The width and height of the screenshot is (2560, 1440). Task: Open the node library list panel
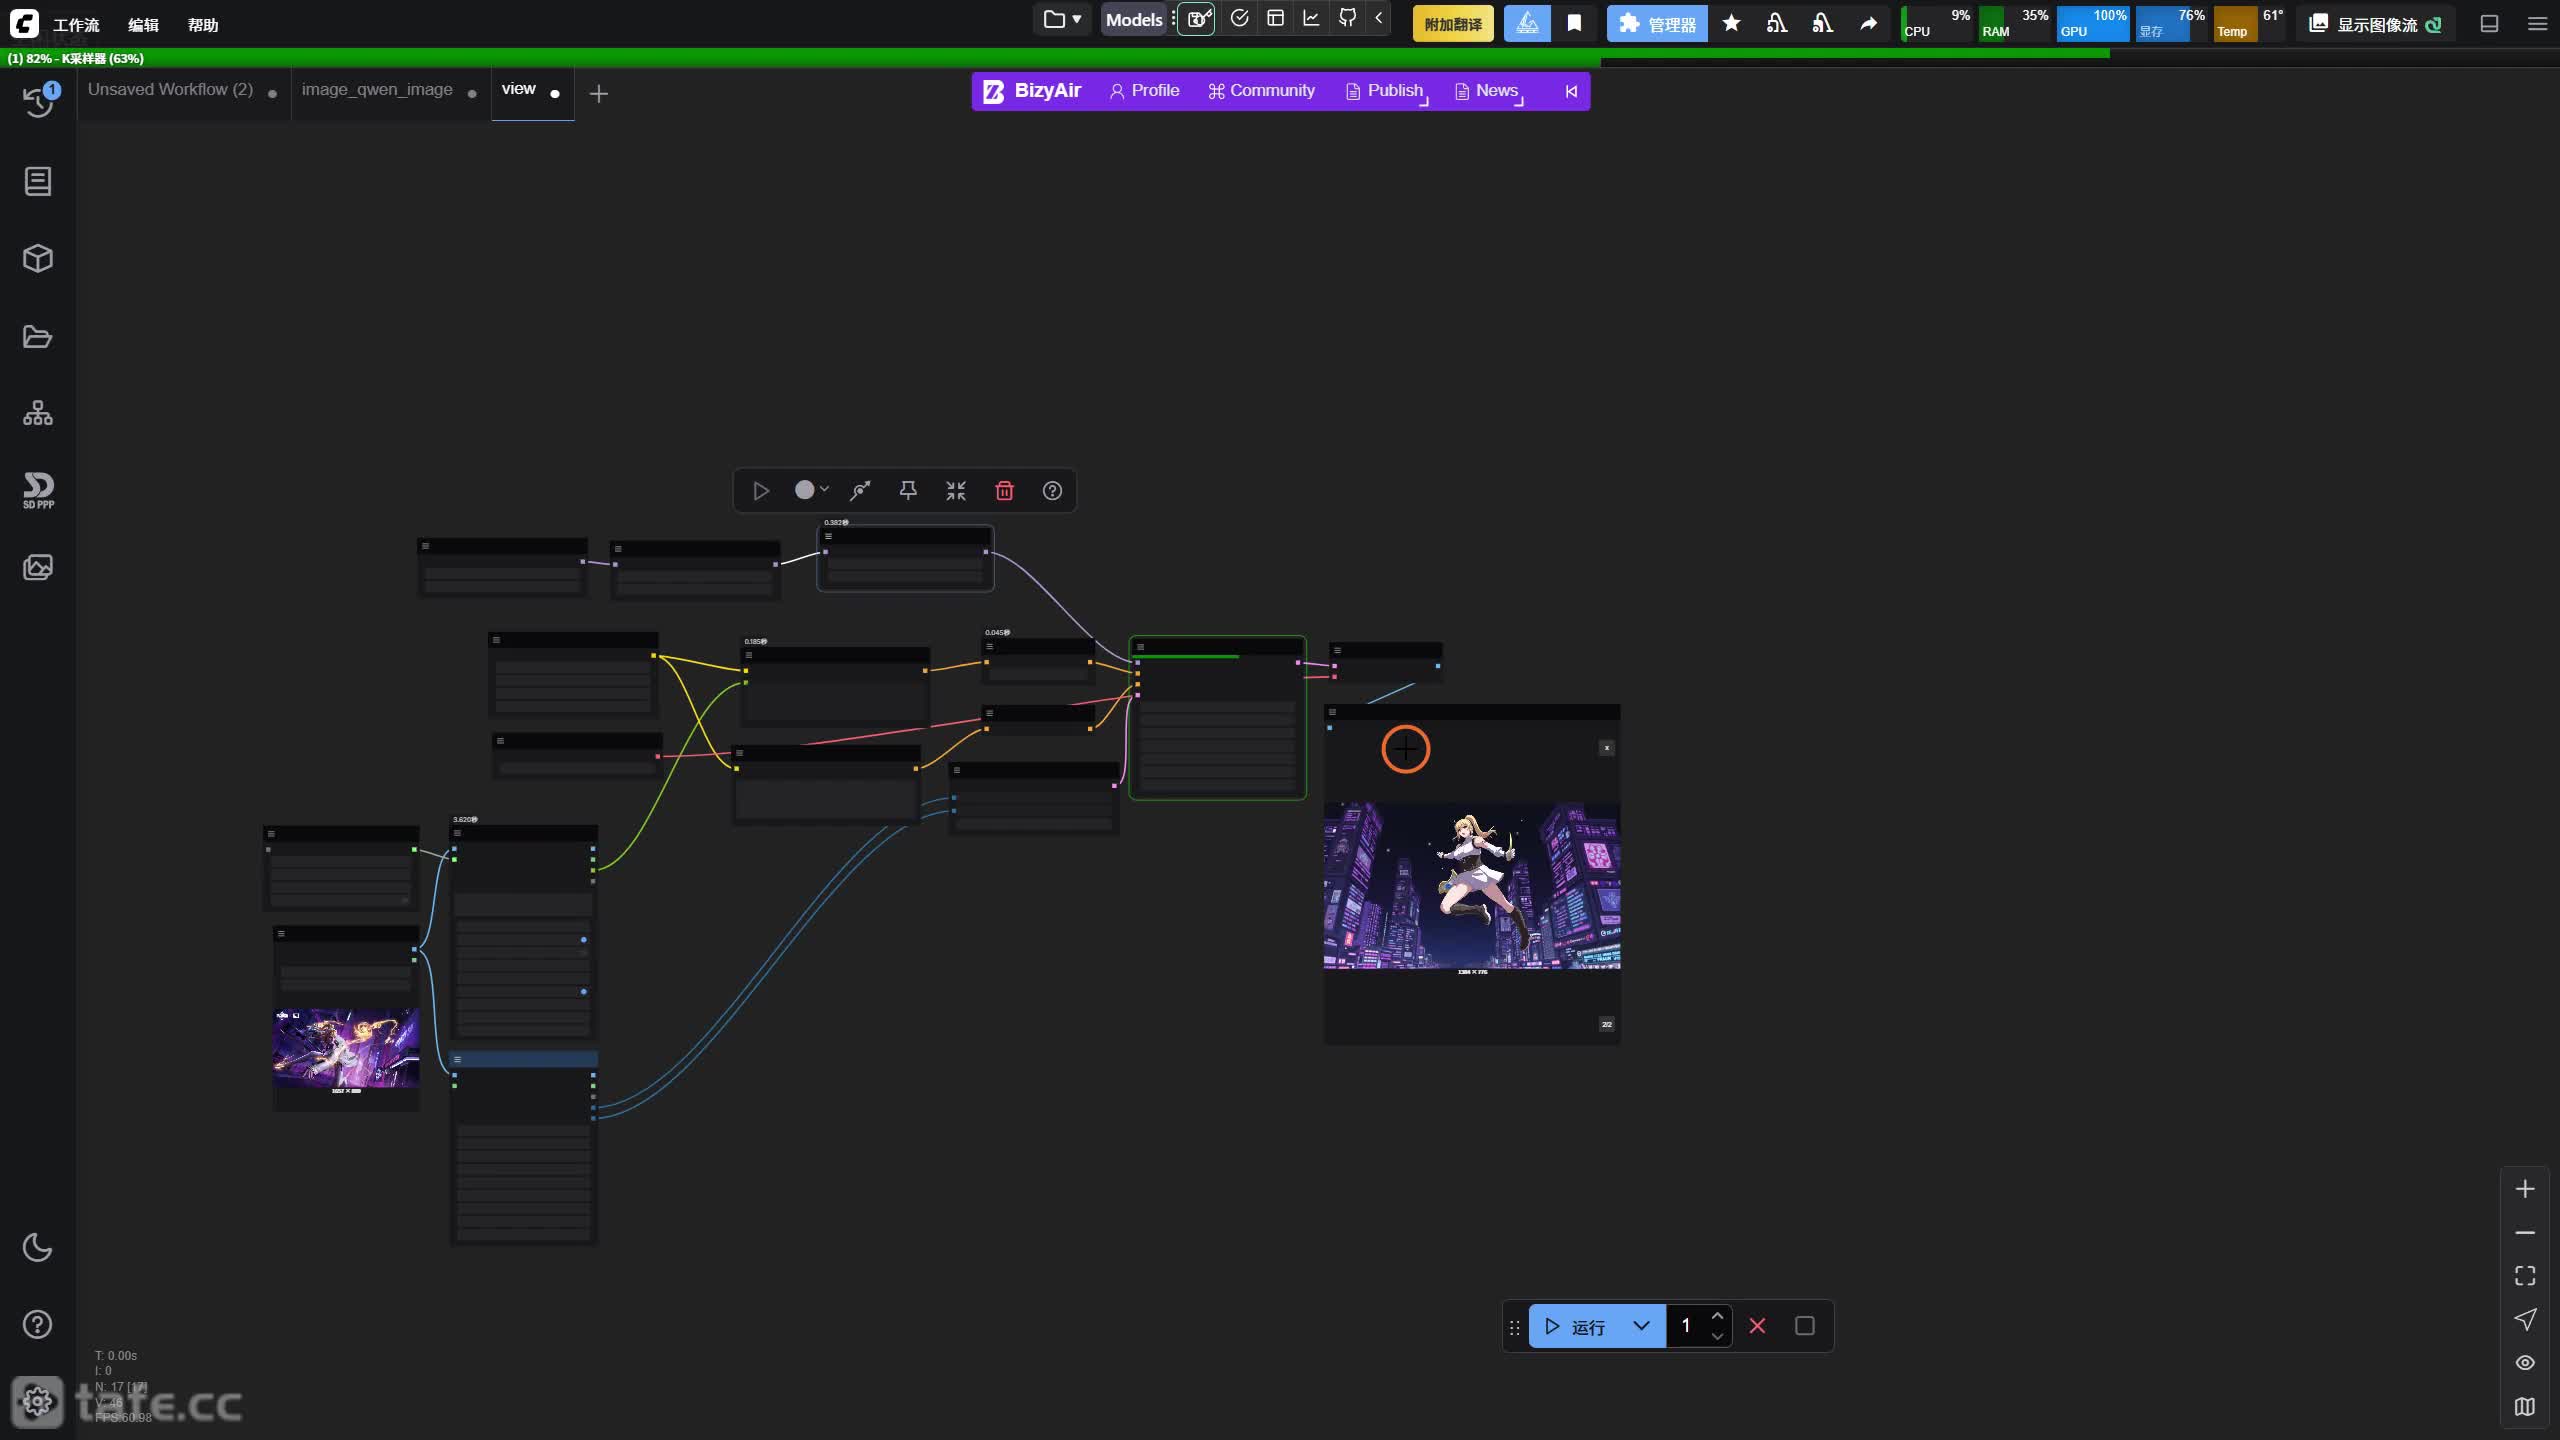click(38, 181)
